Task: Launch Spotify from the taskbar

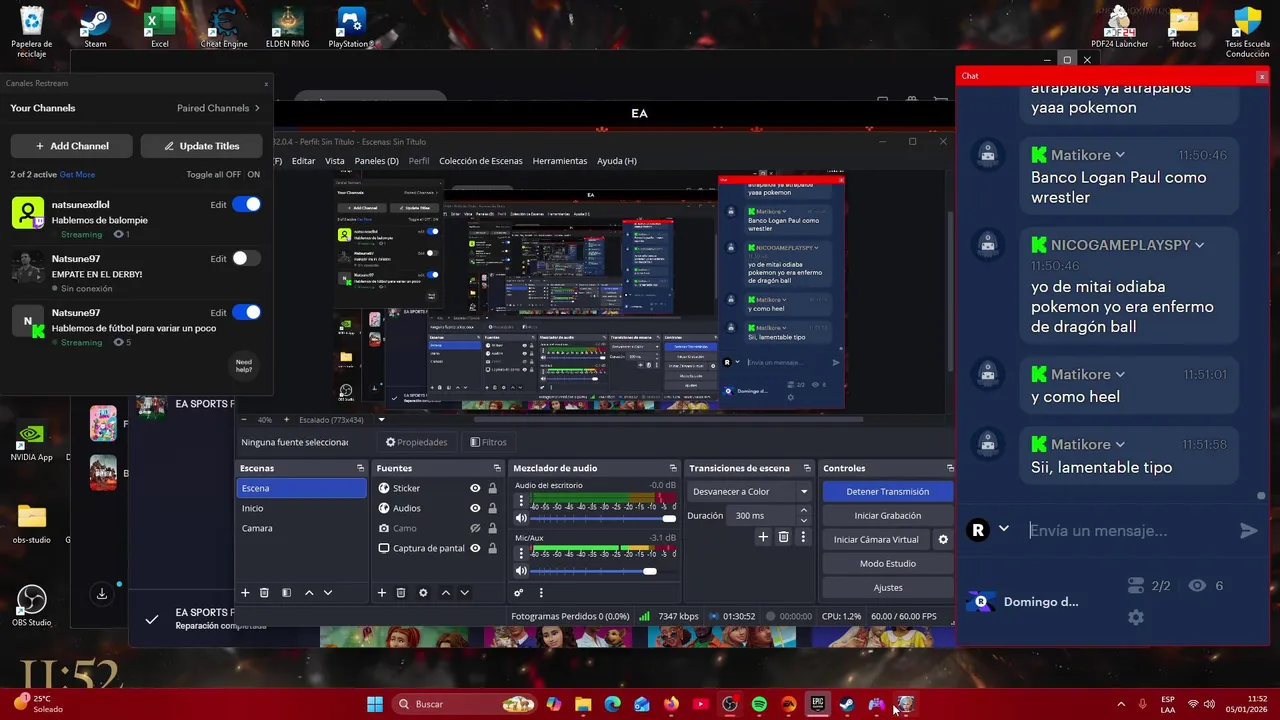Action: click(x=759, y=704)
